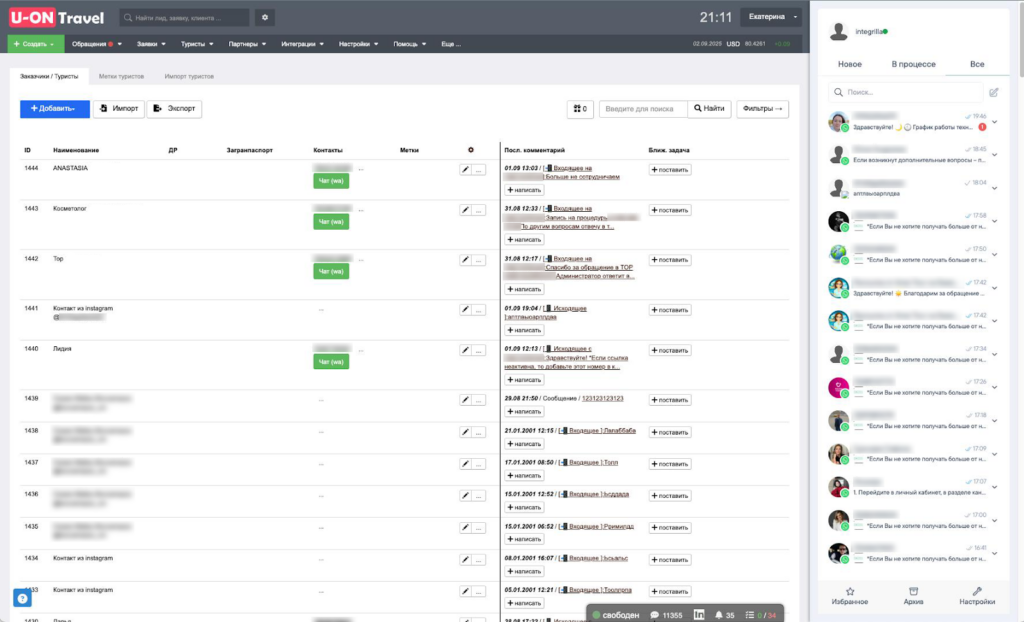Viewport: 1024px width, 622px height.
Task: Switch to the Метки туристов tab
Action: [121, 76]
